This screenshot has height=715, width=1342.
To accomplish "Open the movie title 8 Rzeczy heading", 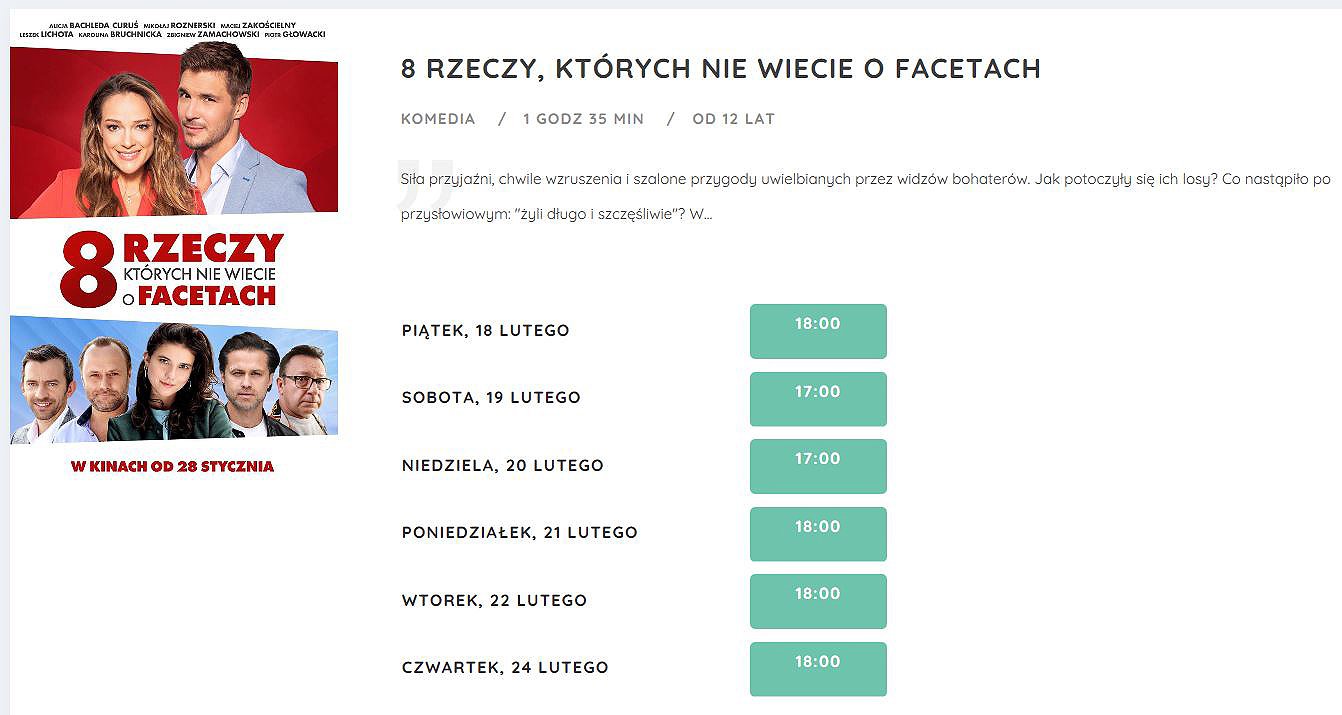I will coord(721,68).
